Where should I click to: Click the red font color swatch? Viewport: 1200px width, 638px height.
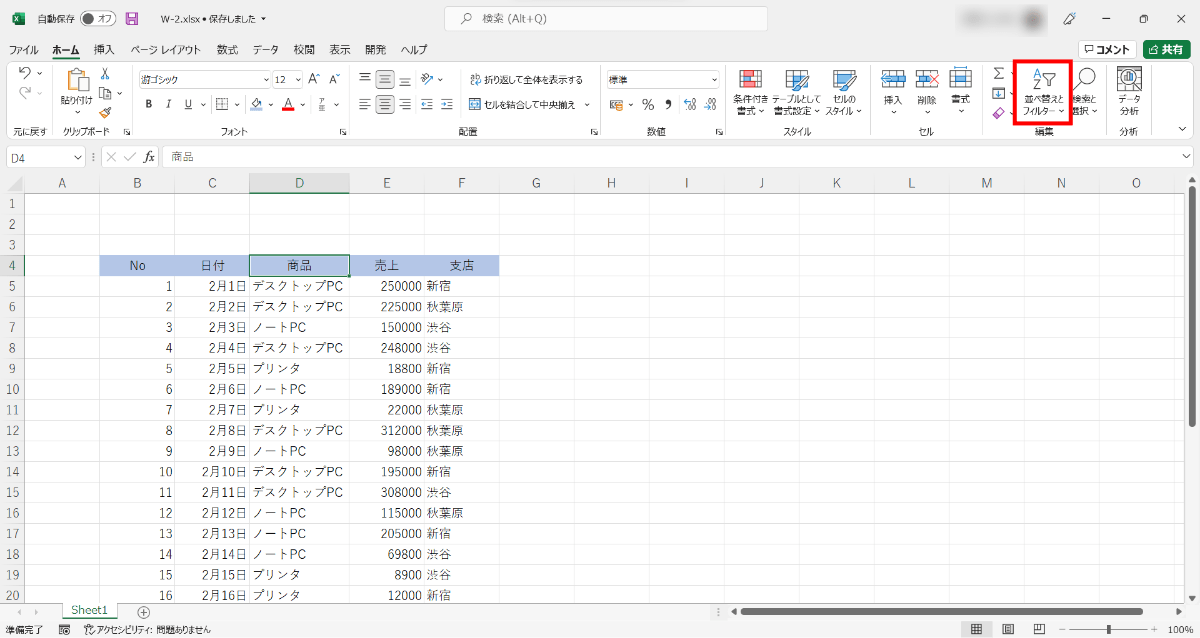click(288, 104)
